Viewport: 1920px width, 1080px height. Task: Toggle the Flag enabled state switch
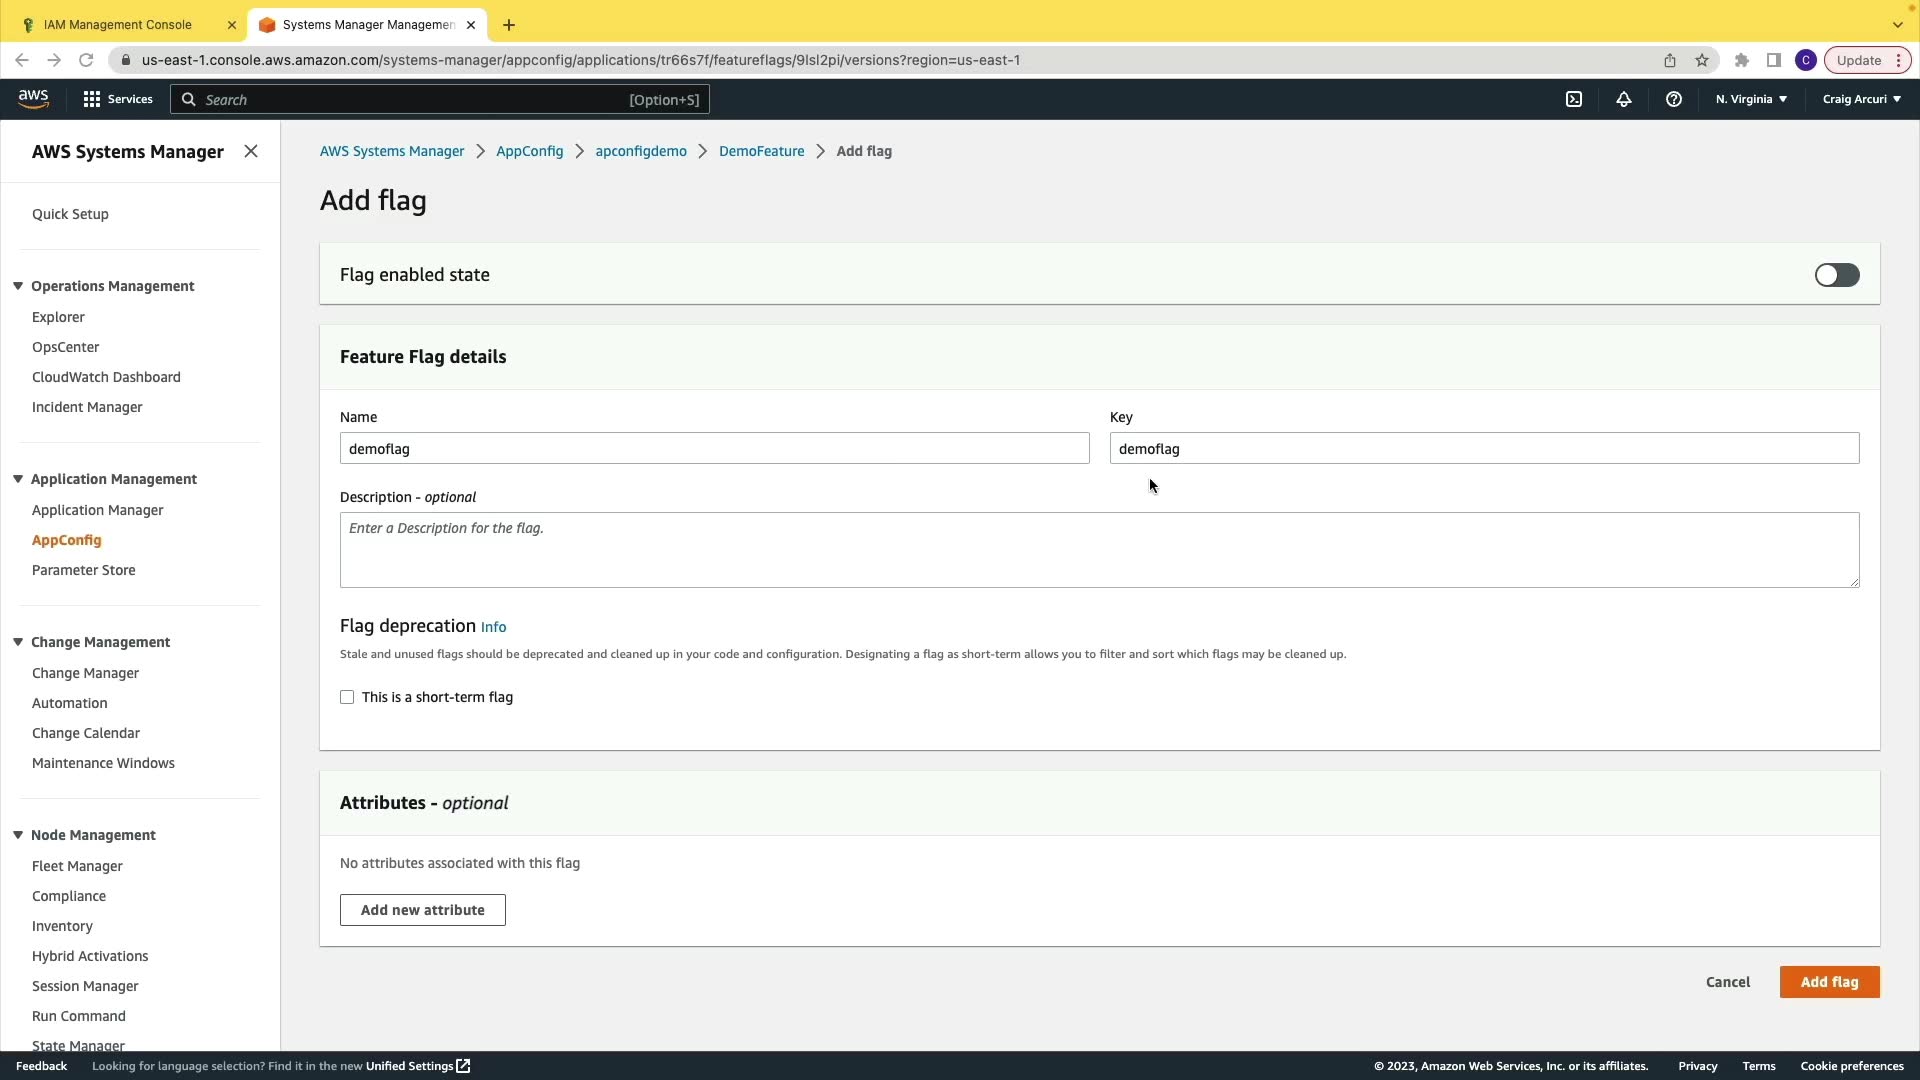click(1837, 275)
